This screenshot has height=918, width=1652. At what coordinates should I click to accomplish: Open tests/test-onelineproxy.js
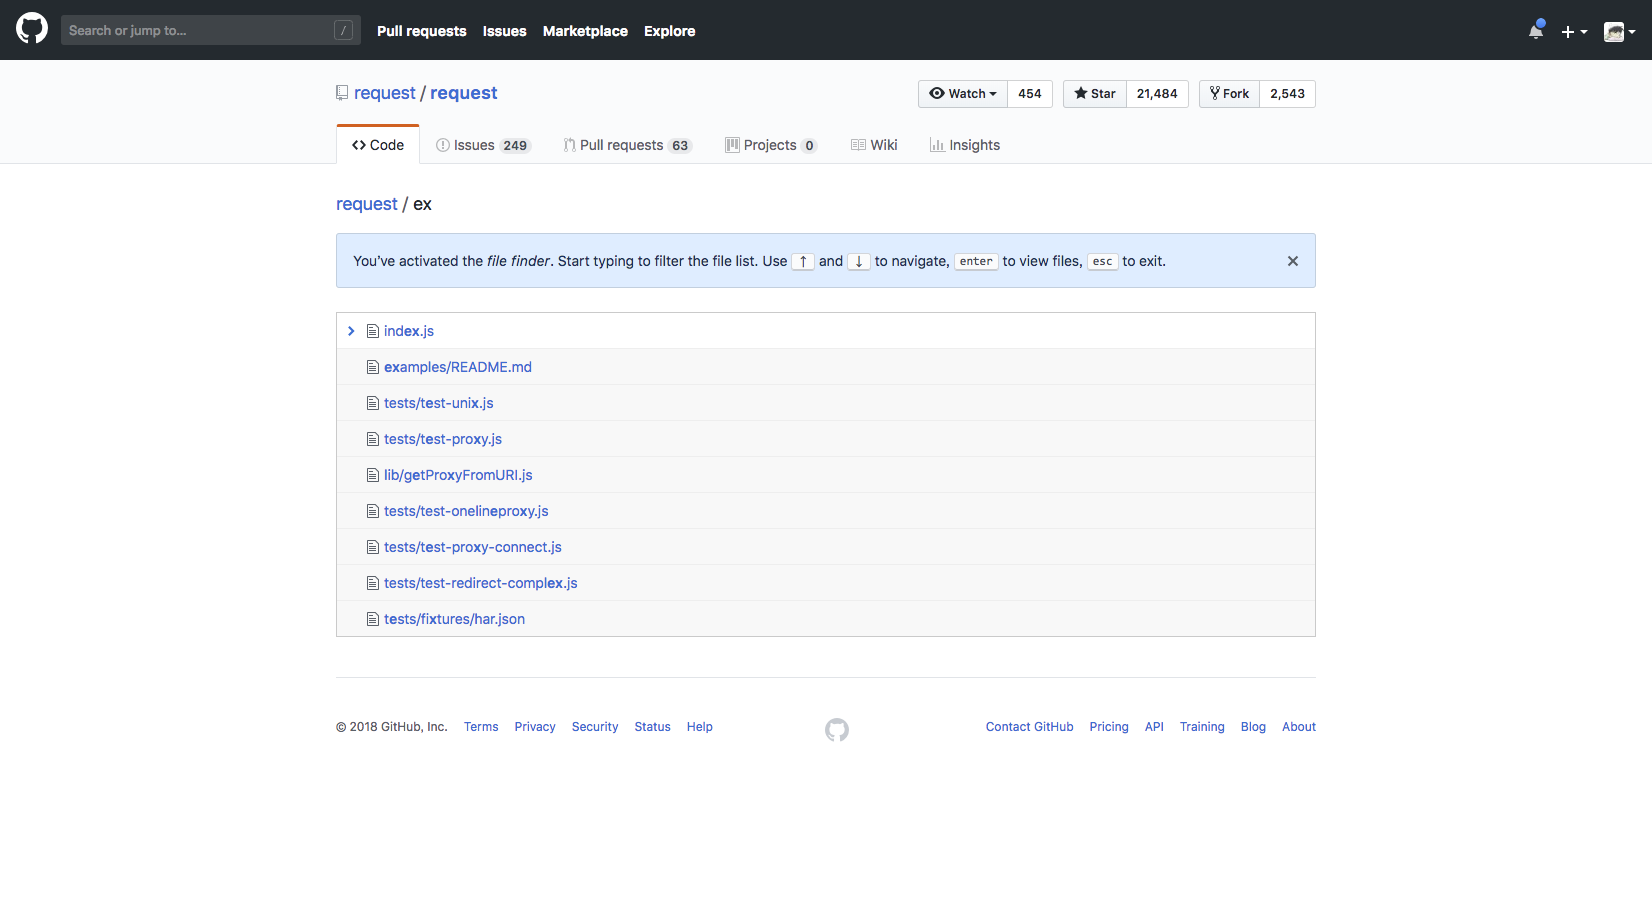tap(466, 511)
